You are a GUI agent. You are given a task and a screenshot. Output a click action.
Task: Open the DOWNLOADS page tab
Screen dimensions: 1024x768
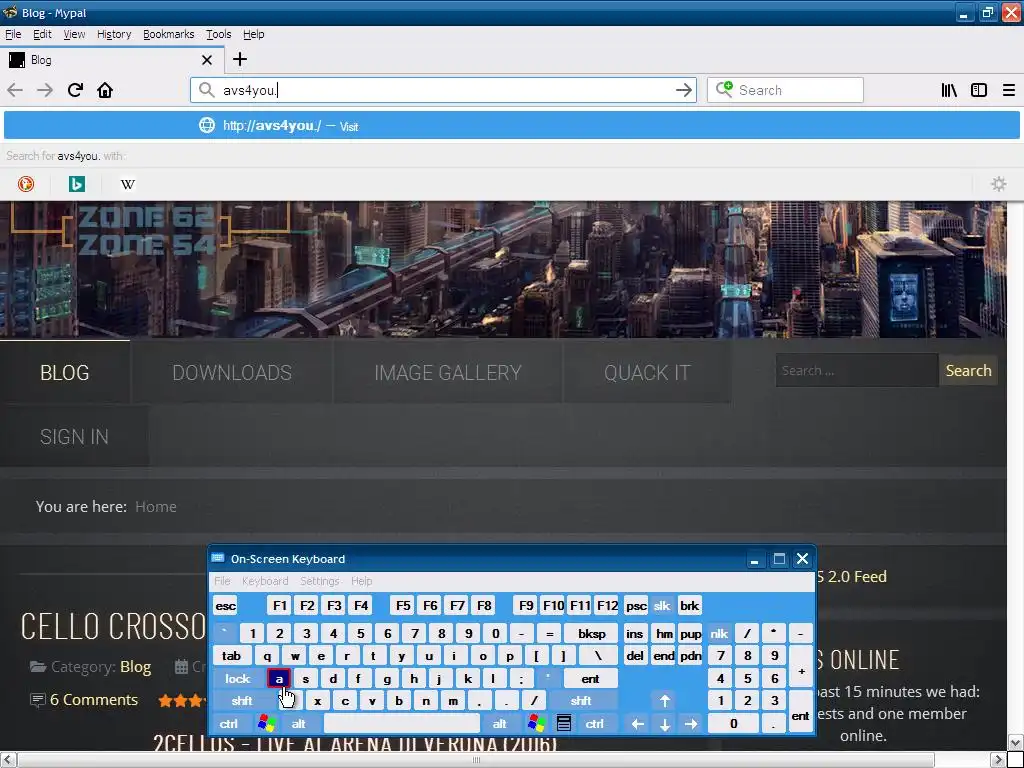click(x=232, y=372)
